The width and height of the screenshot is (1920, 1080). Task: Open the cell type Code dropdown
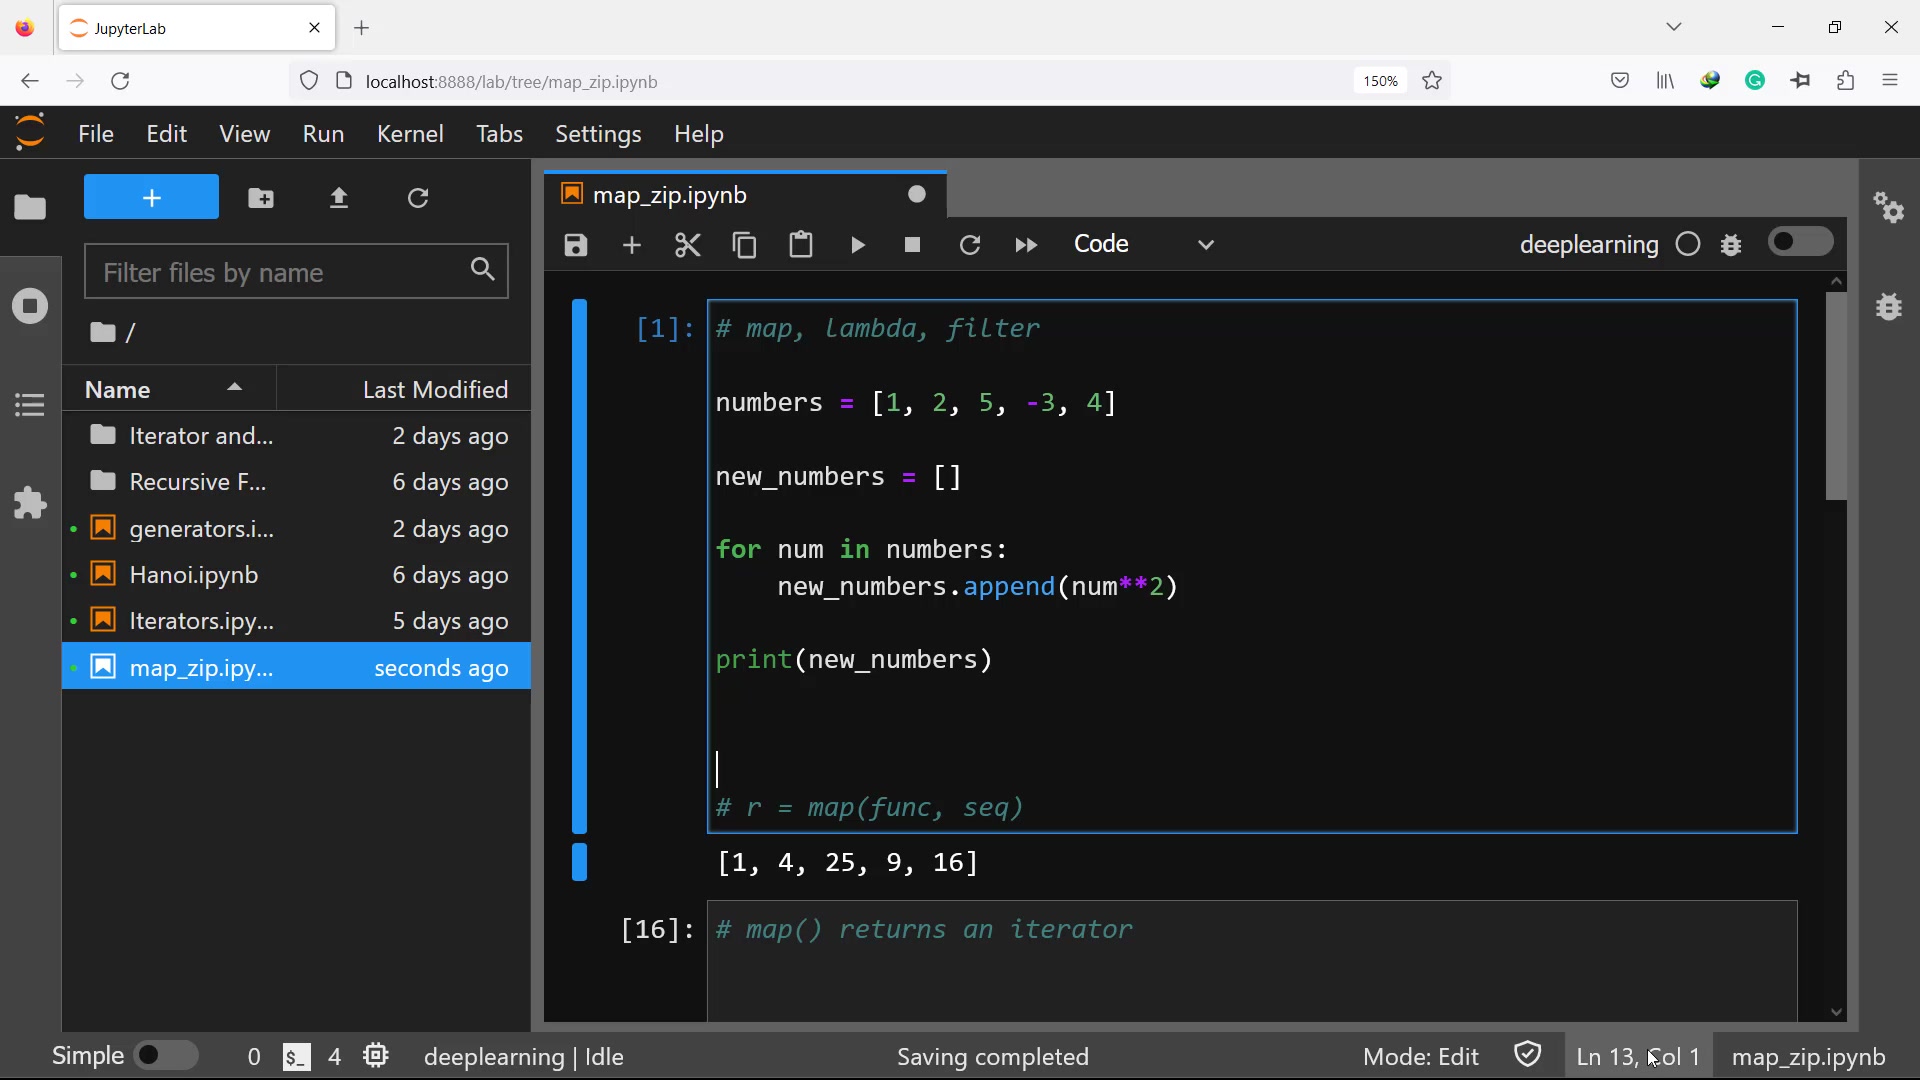coord(1145,245)
